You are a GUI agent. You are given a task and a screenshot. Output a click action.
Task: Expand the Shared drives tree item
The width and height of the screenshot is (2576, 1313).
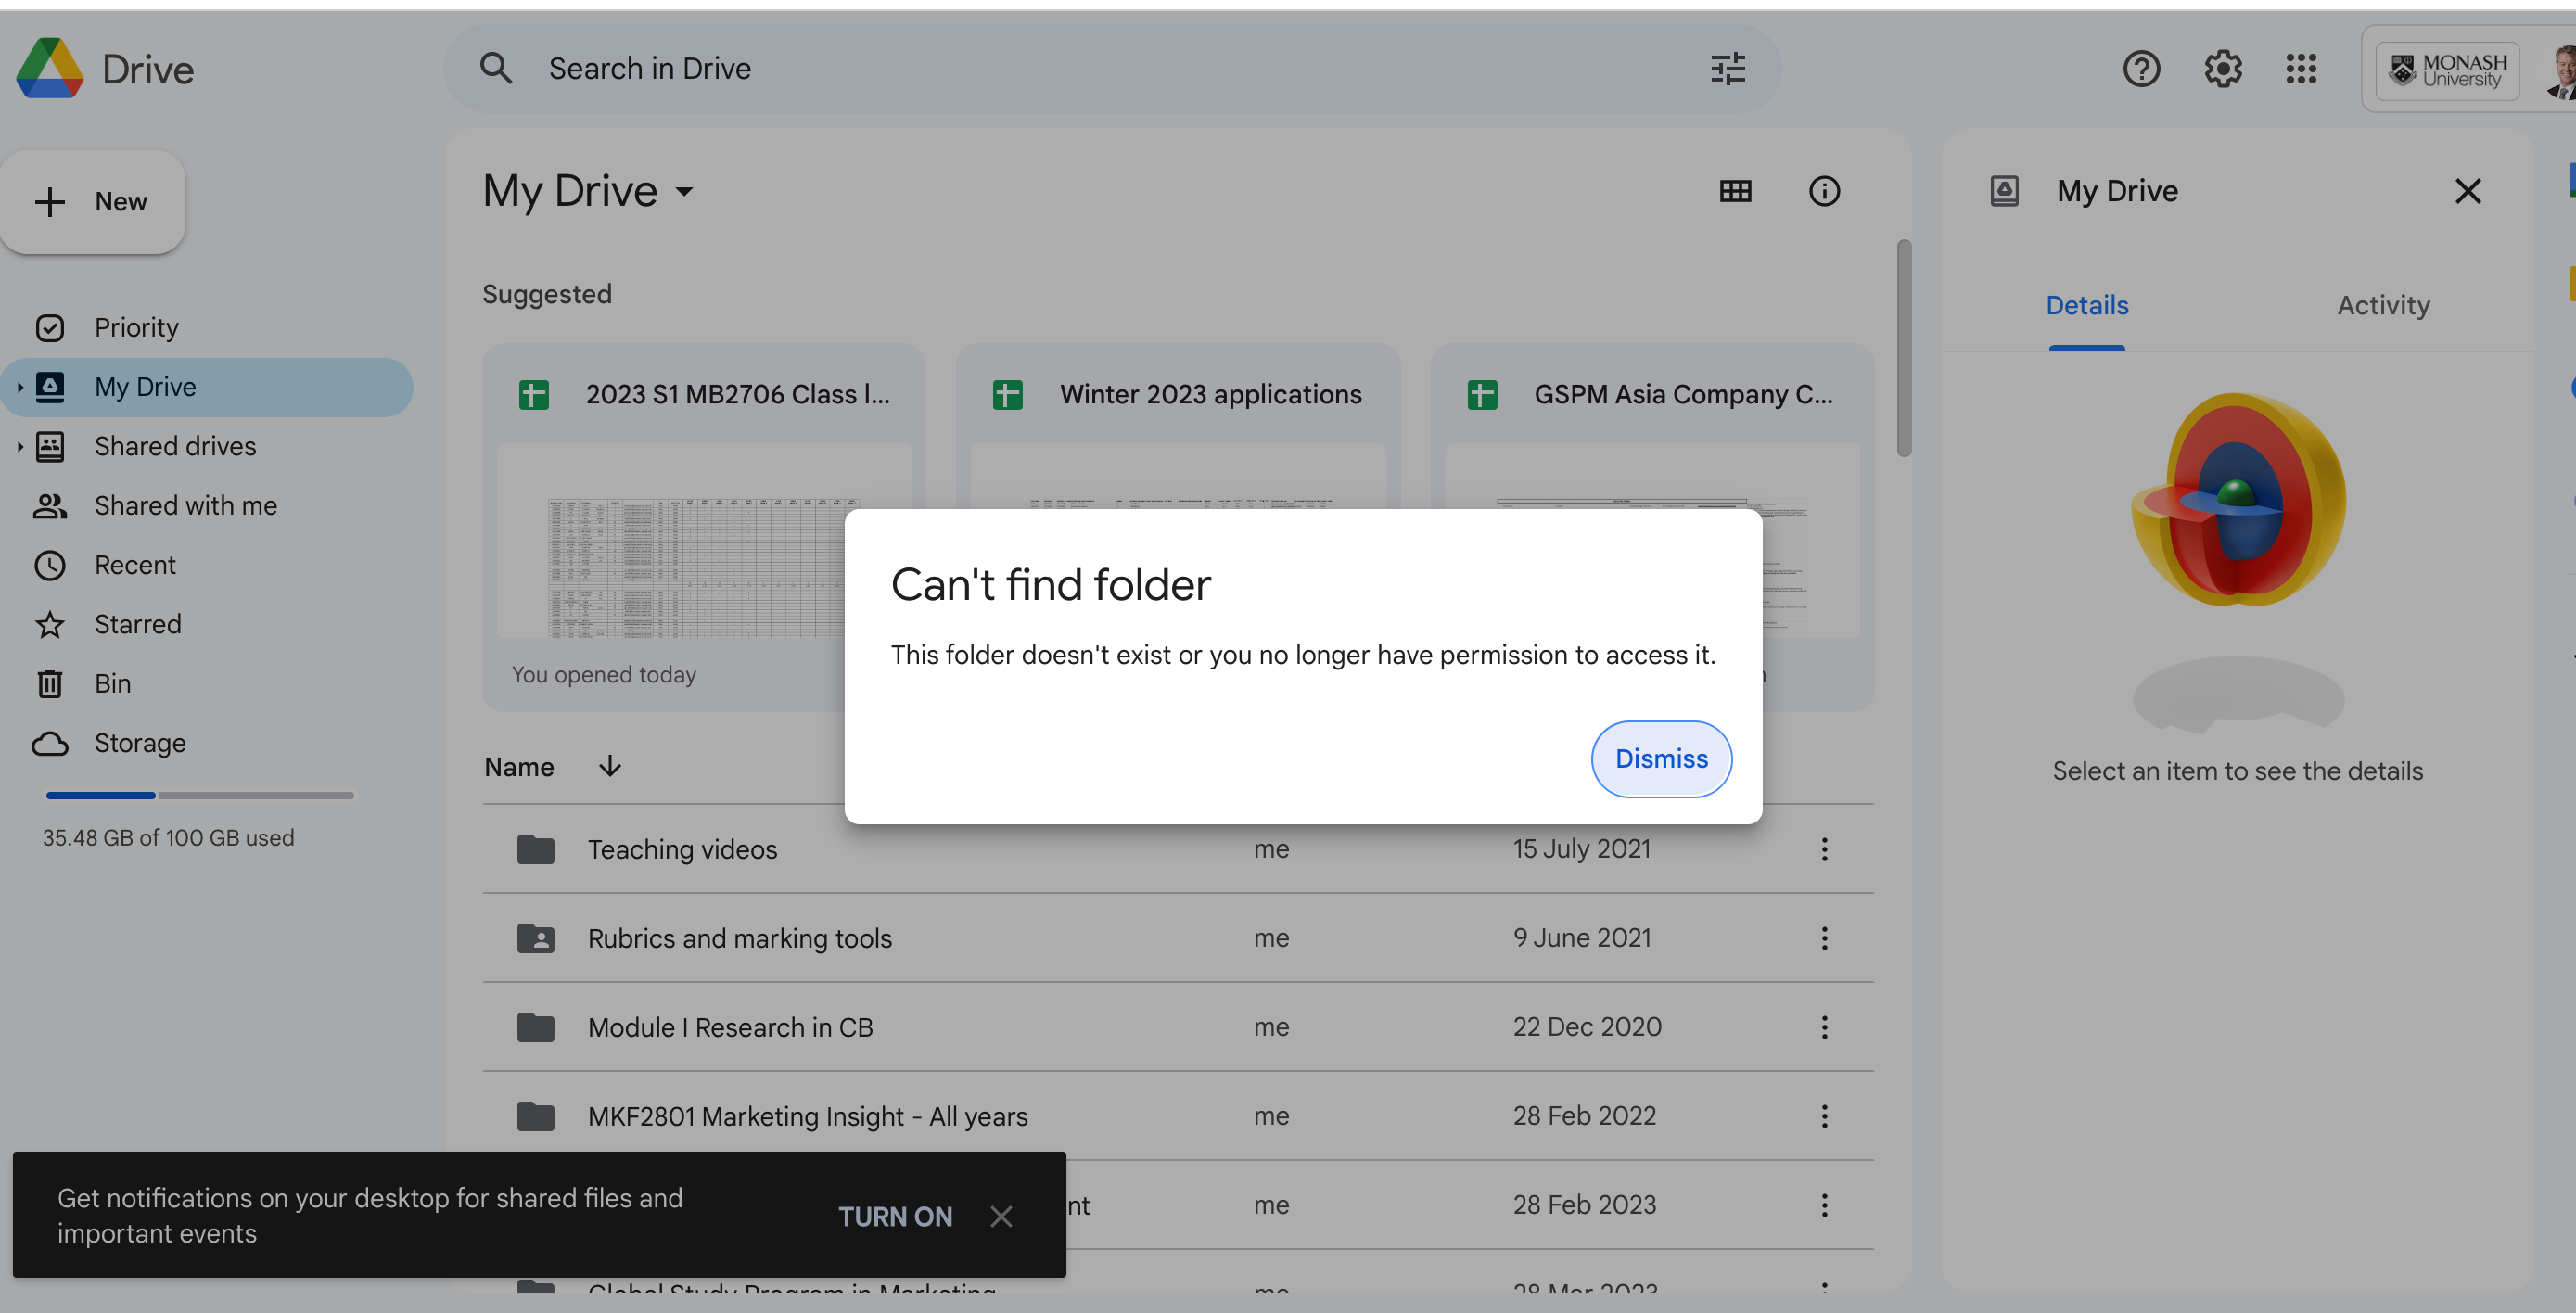click(x=20, y=447)
